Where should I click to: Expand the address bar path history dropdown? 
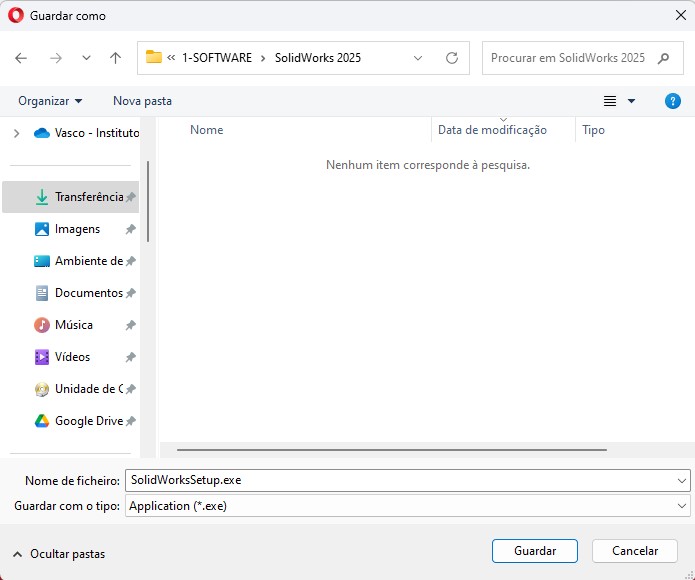click(418, 58)
